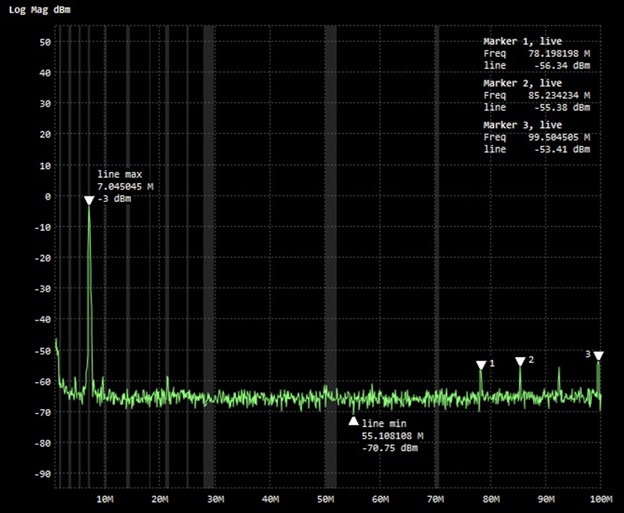Click the 10M tick on frequency axis
The width and height of the screenshot is (624, 513).
[104, 497]
